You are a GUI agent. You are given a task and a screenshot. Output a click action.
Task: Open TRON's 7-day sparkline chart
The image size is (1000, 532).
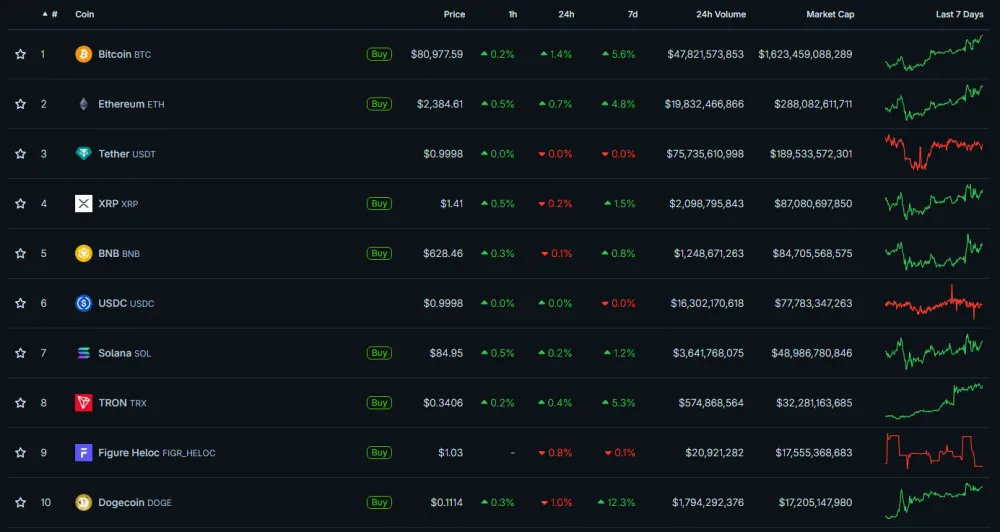934,401
